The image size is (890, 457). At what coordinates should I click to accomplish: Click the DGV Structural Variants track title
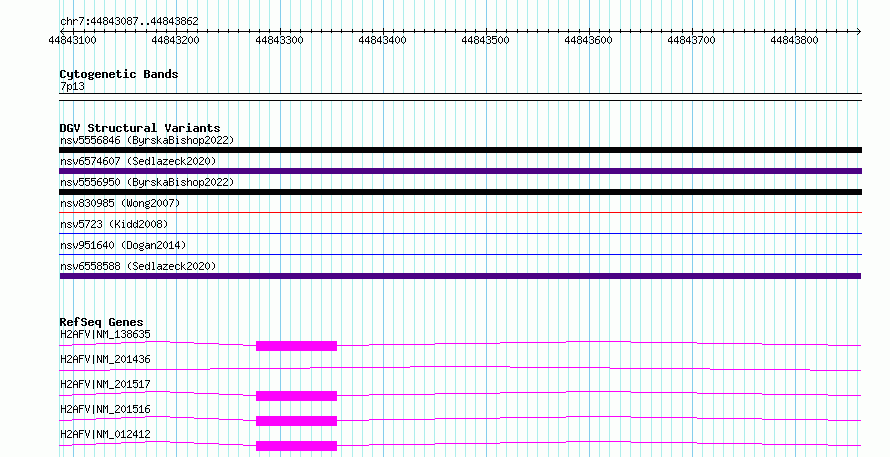(140, 128)
